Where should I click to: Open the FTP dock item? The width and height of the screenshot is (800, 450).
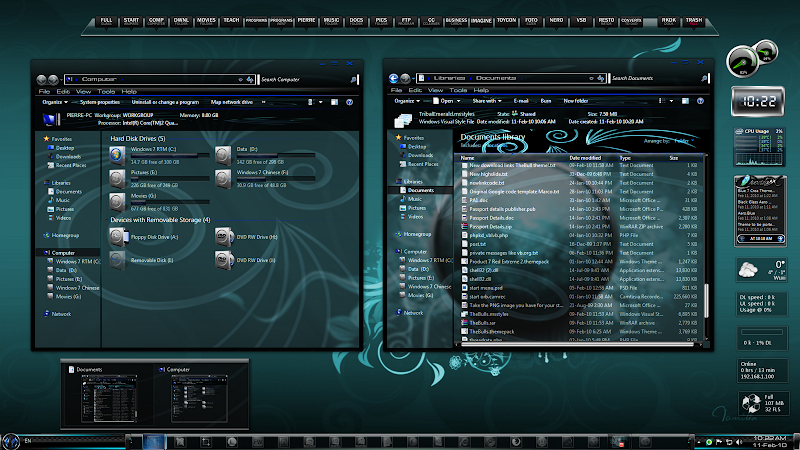point(406,21)
